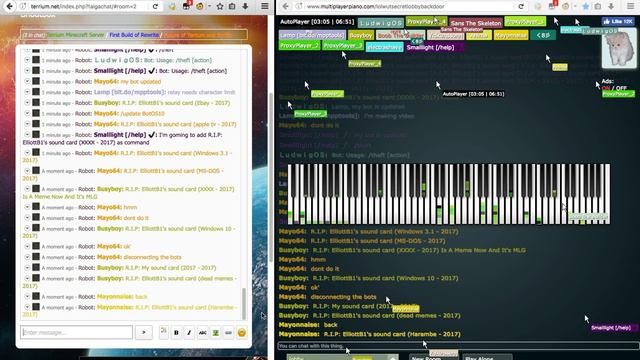
Task: Open the extension with red badge in left browser
Action: point(187,6)
